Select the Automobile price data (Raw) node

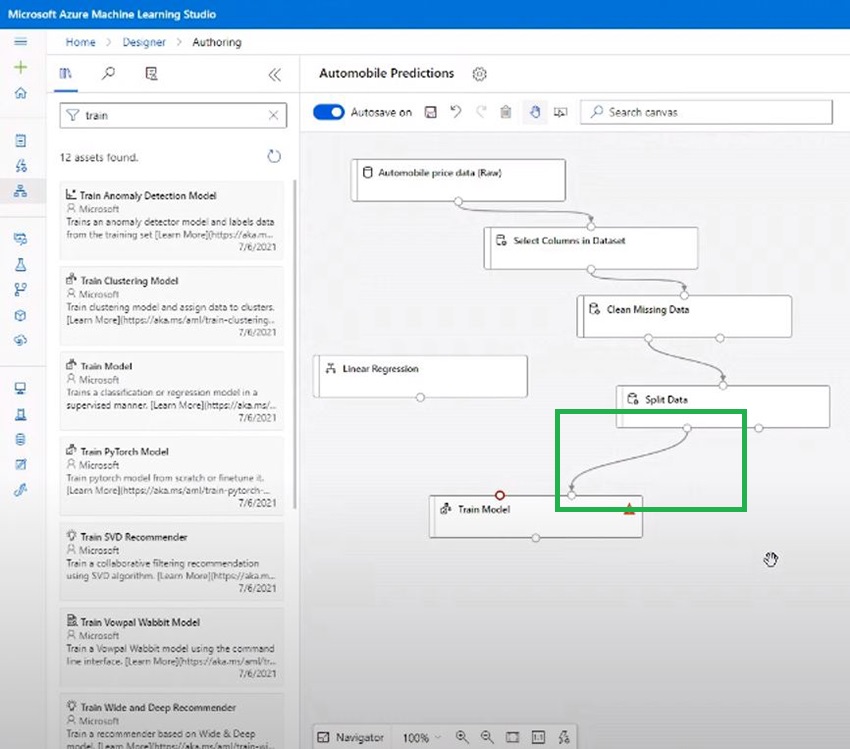click(458, 180)
